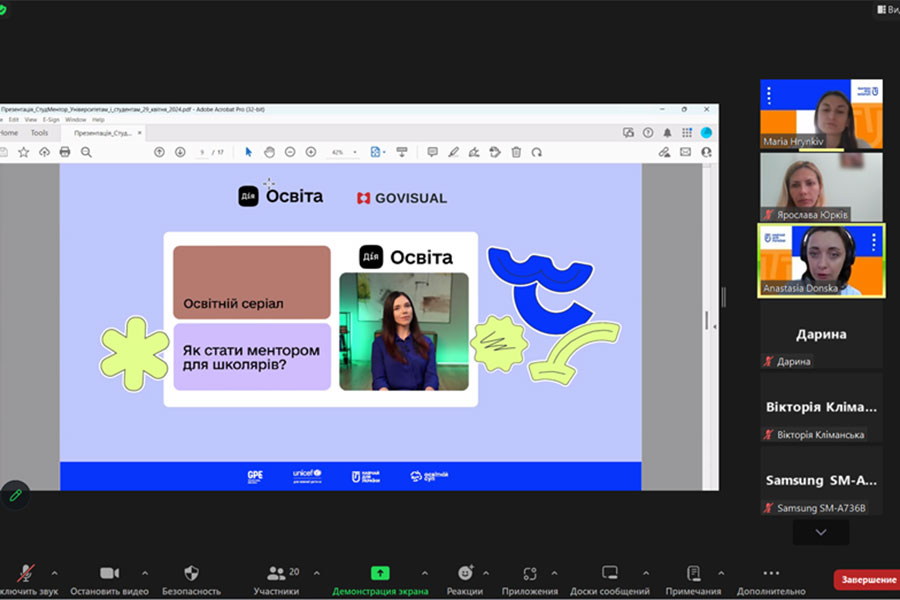Viewport: 900px width, 600px height.
Task: Click the delete trash icon in Acrobat
Action: pos(516,152)
